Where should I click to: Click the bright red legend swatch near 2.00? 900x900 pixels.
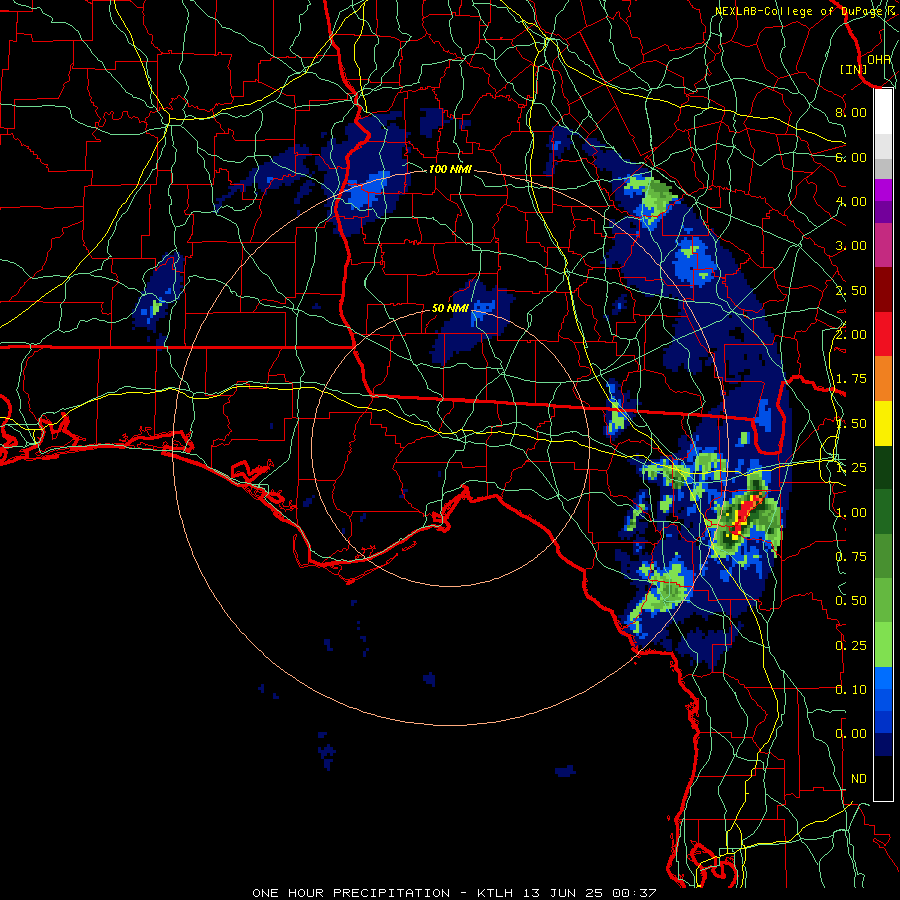coord(883,334)
